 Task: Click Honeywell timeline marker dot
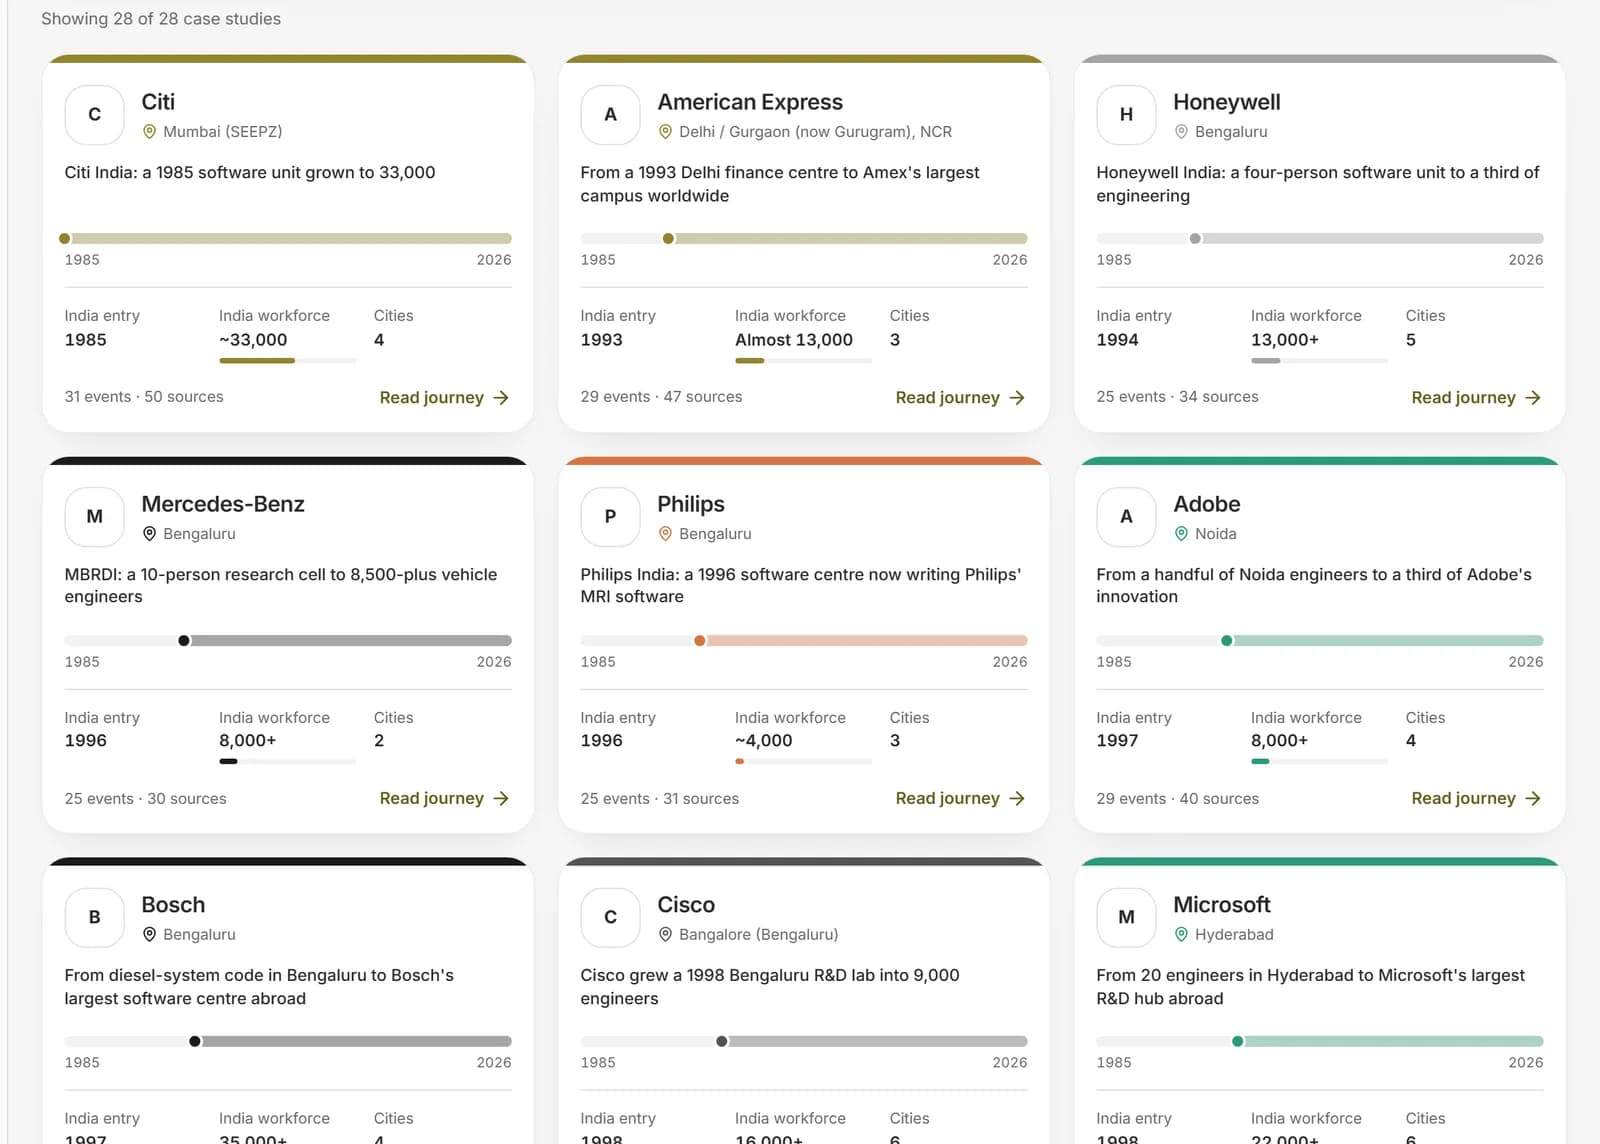[1195, 239]
